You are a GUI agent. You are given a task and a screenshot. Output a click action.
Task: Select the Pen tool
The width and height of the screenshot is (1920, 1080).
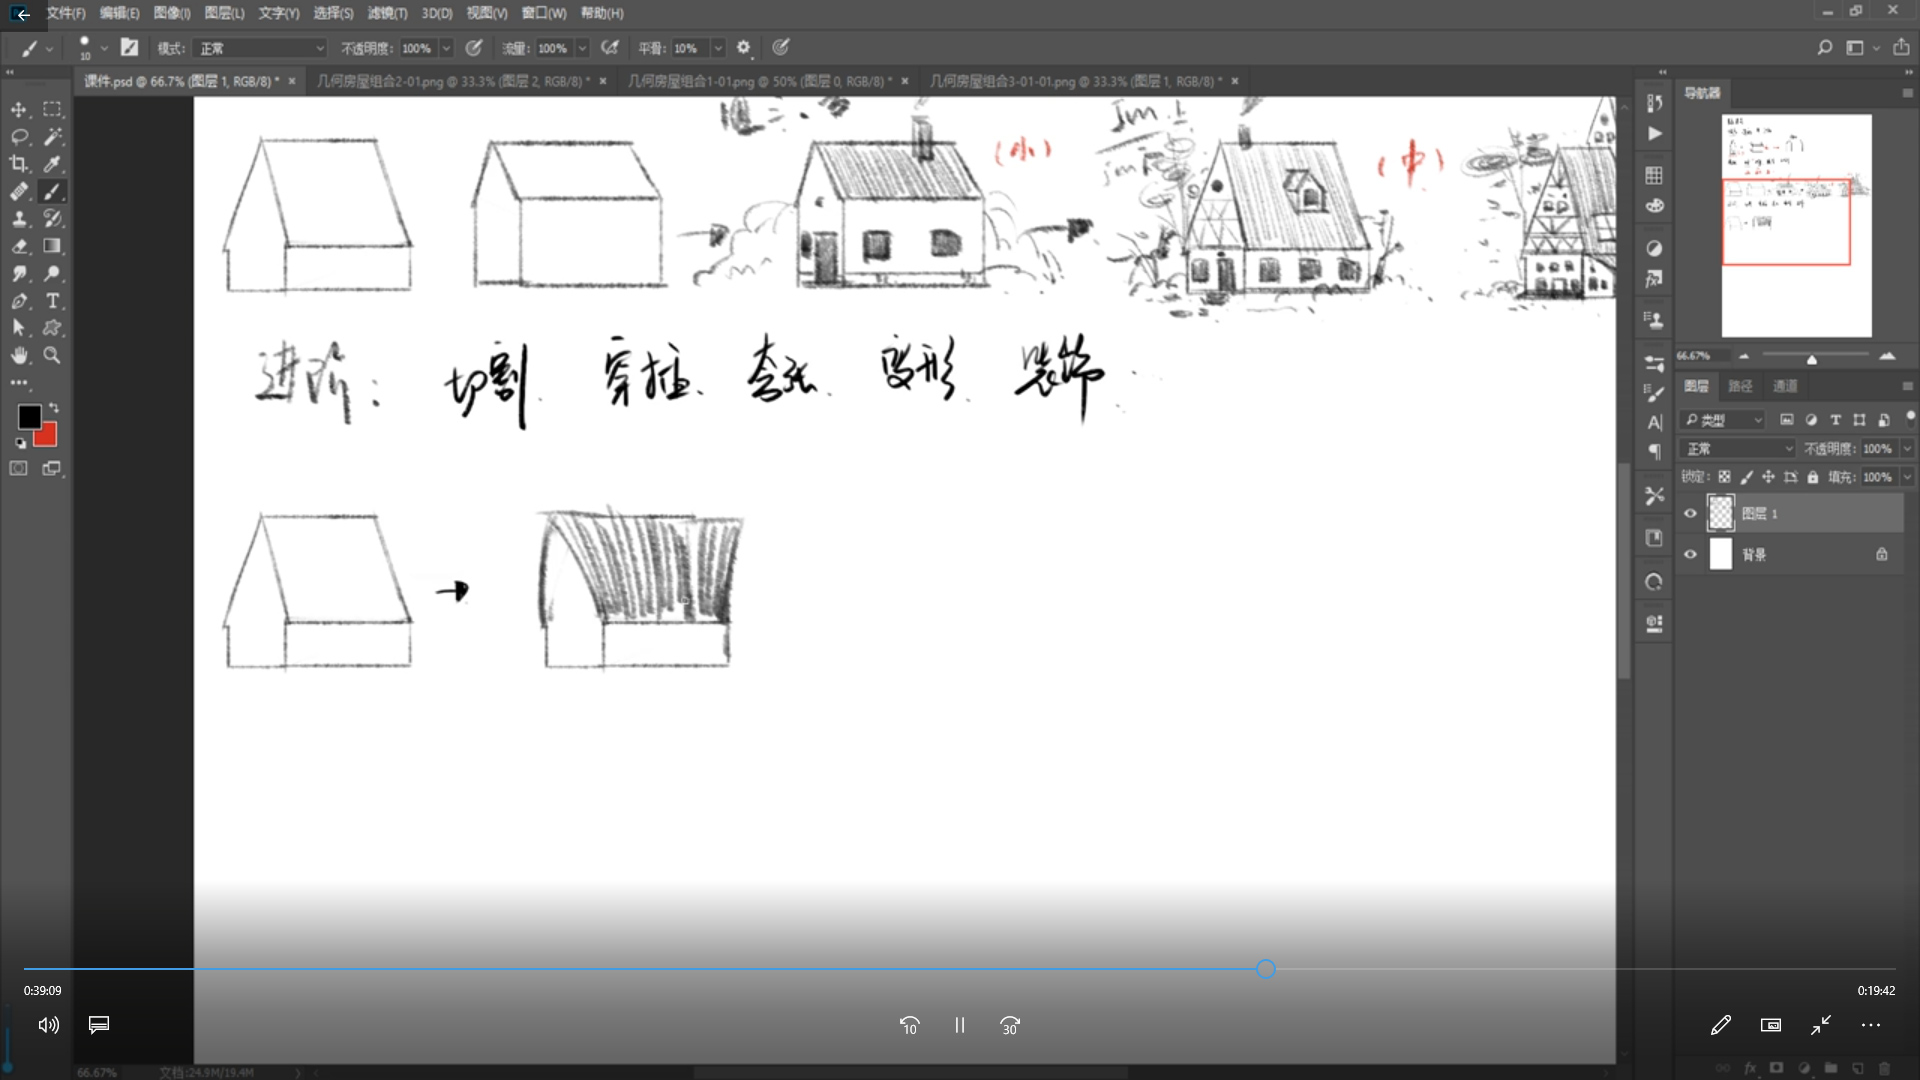tap(19, 300)
